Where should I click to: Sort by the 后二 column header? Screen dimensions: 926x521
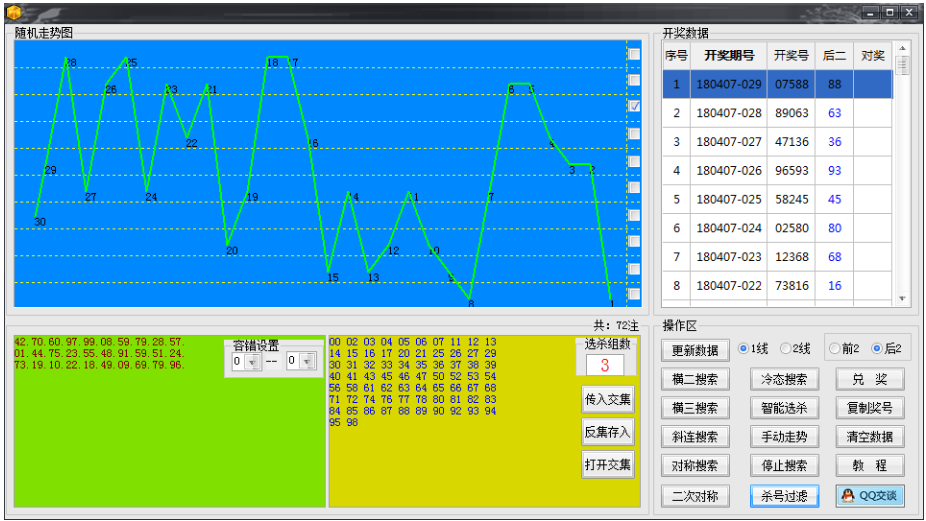[834, 56]
